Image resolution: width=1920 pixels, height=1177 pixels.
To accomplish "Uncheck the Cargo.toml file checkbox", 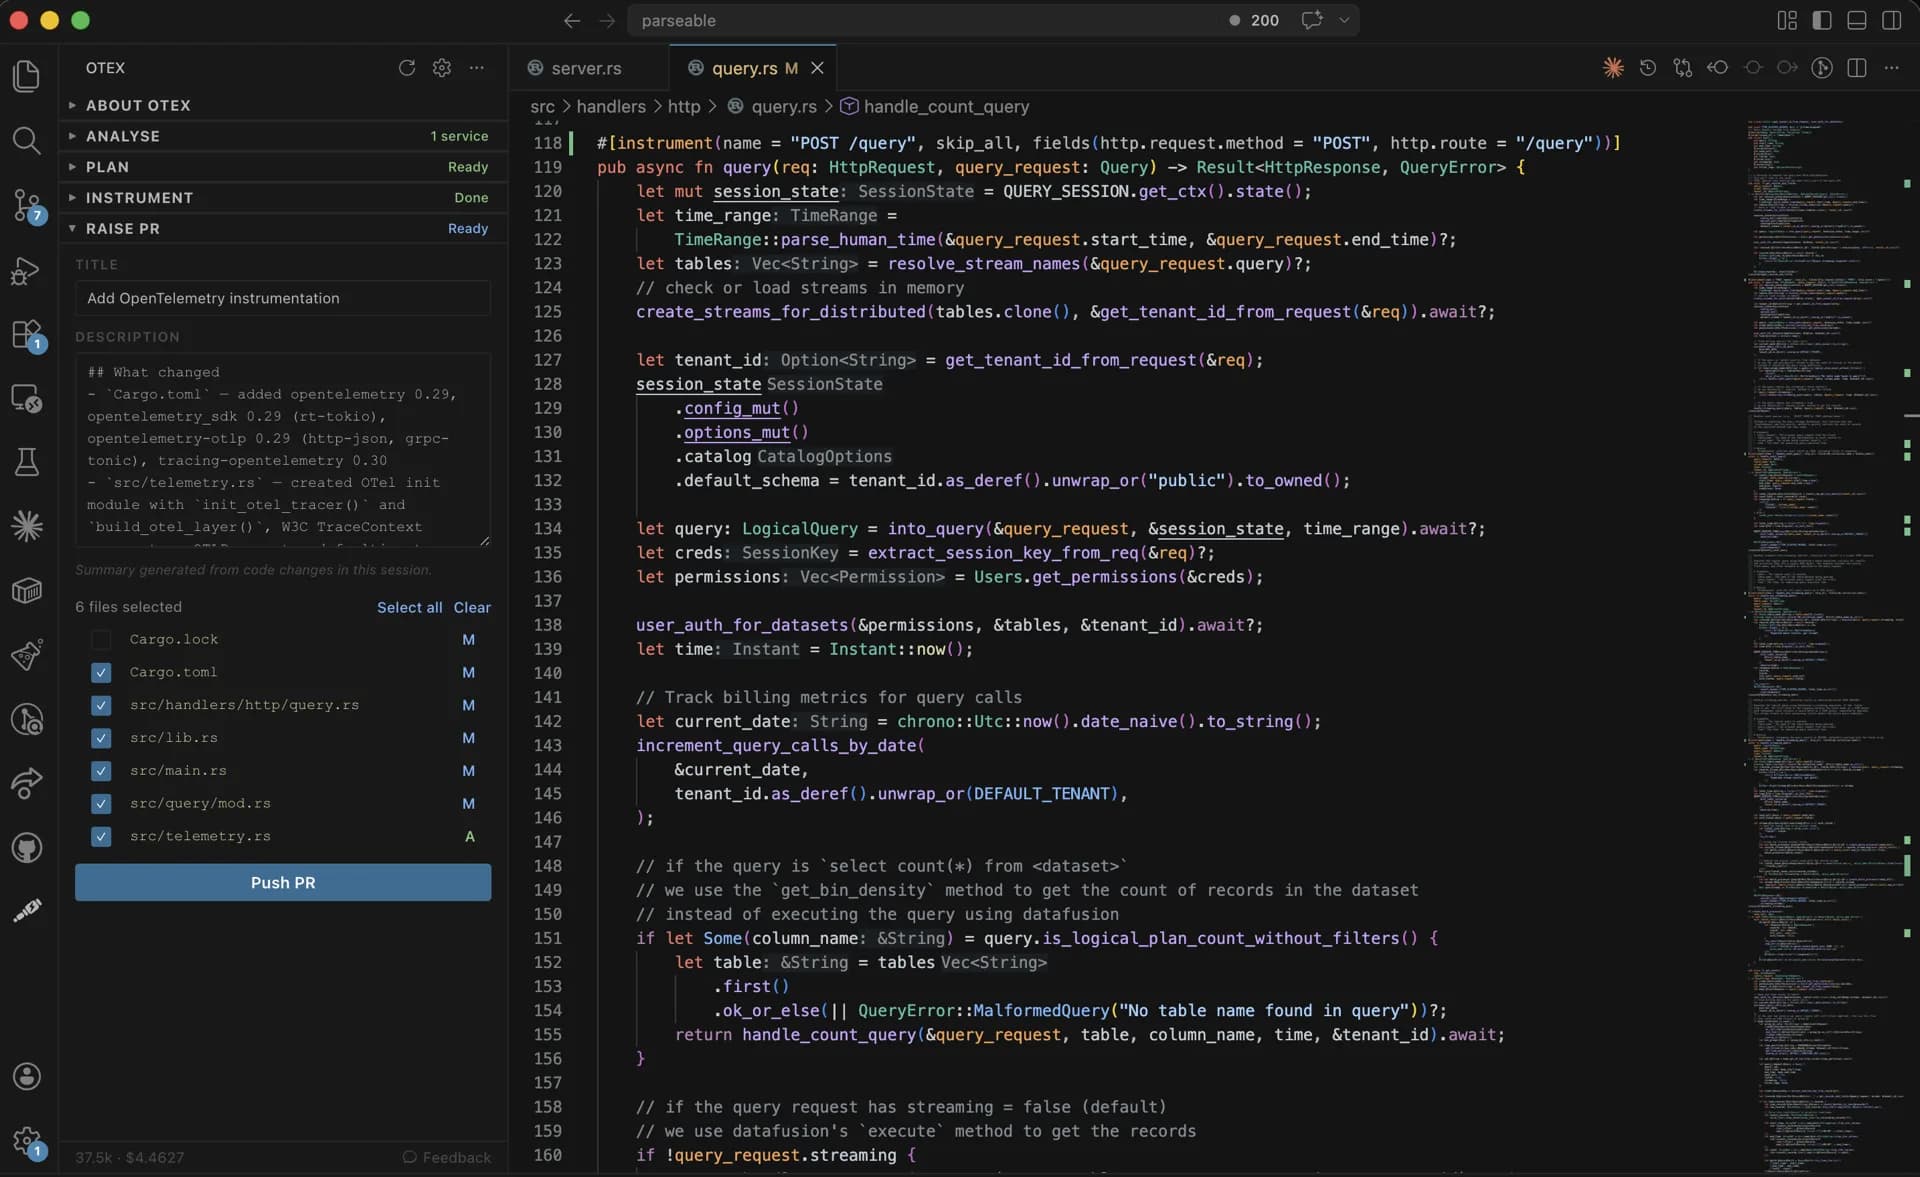I will pos(101,673).
